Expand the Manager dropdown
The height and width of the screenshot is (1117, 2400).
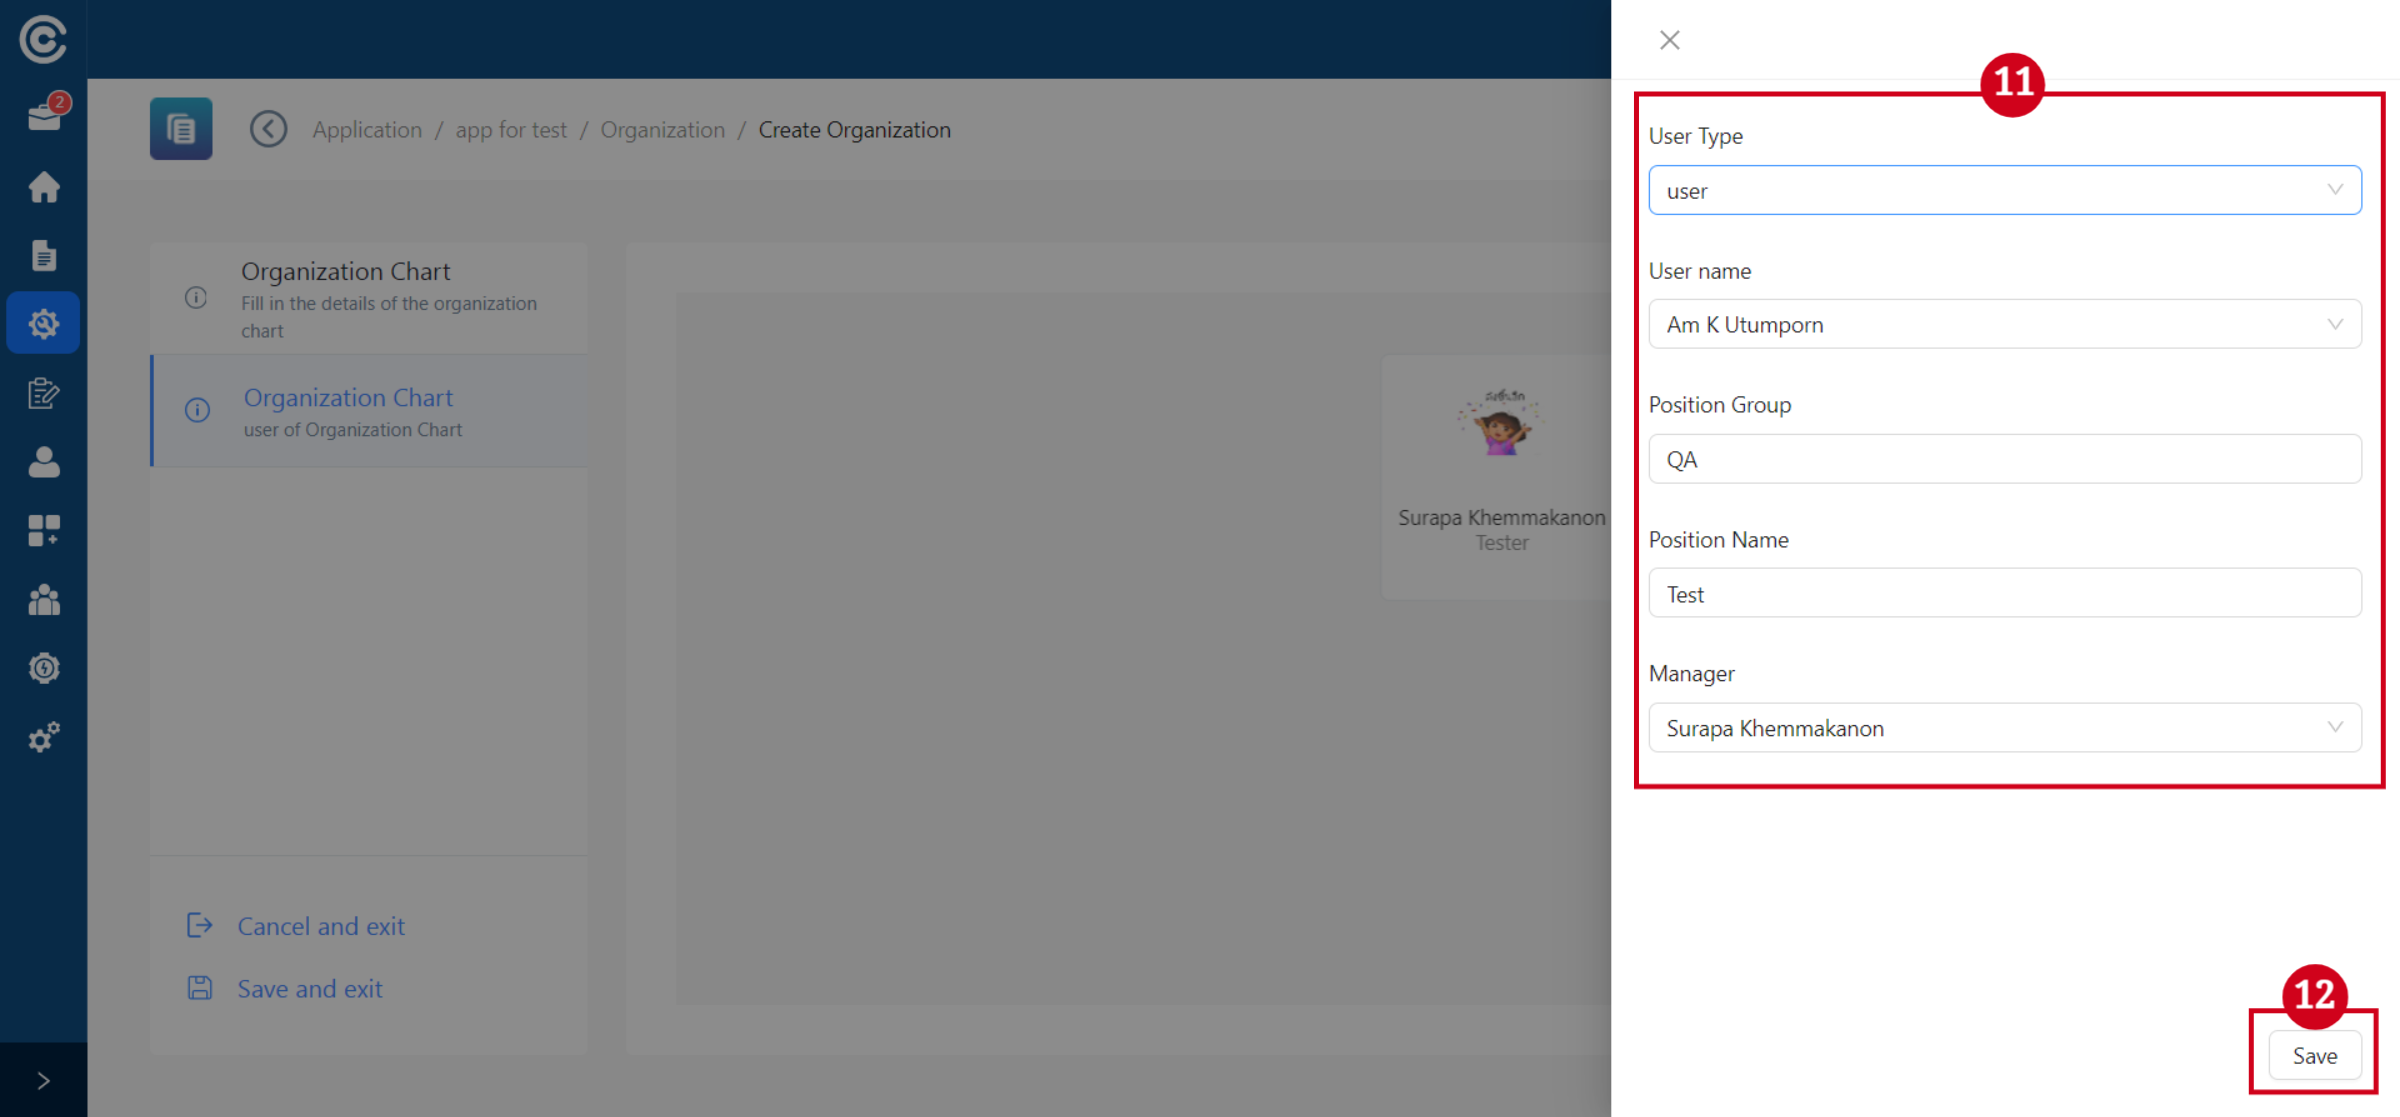click(x=2004, y=728)
